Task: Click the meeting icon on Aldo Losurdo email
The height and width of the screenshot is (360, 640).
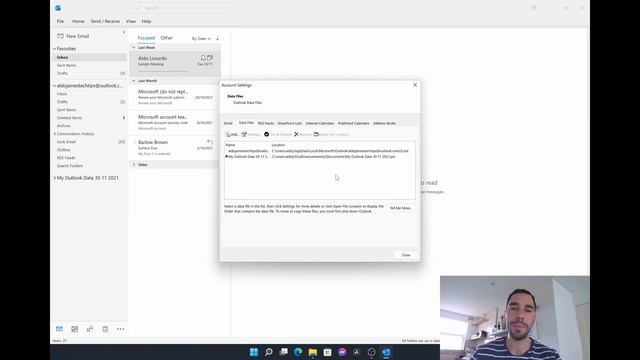Action: click(x=210, y=58)
